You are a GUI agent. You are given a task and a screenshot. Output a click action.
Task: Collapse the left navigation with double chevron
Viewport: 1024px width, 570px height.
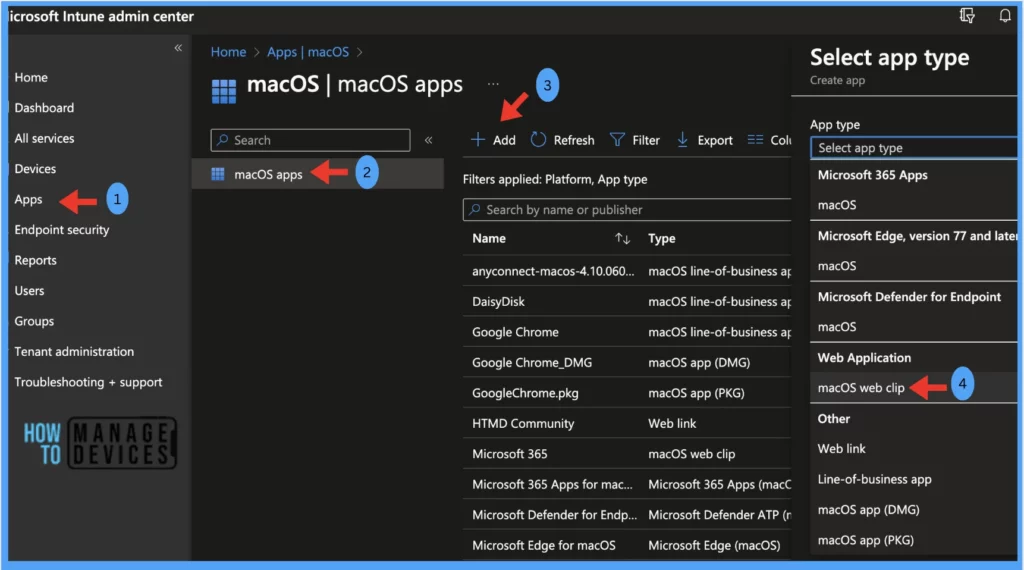[178, 48]
